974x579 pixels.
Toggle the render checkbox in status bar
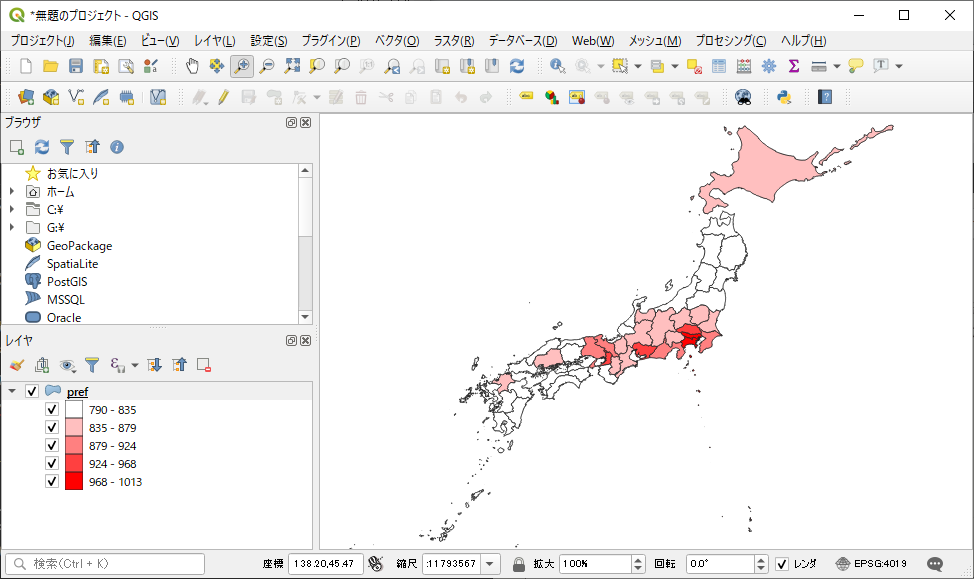[782, 564]
